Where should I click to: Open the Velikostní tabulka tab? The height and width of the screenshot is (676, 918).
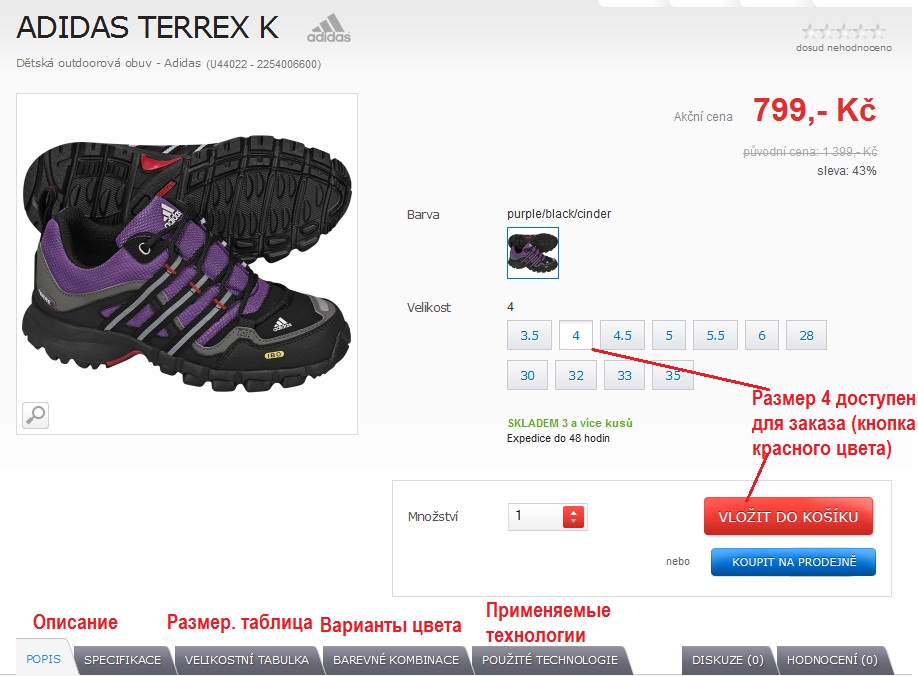pyautogui.click(x=246, y=660)
